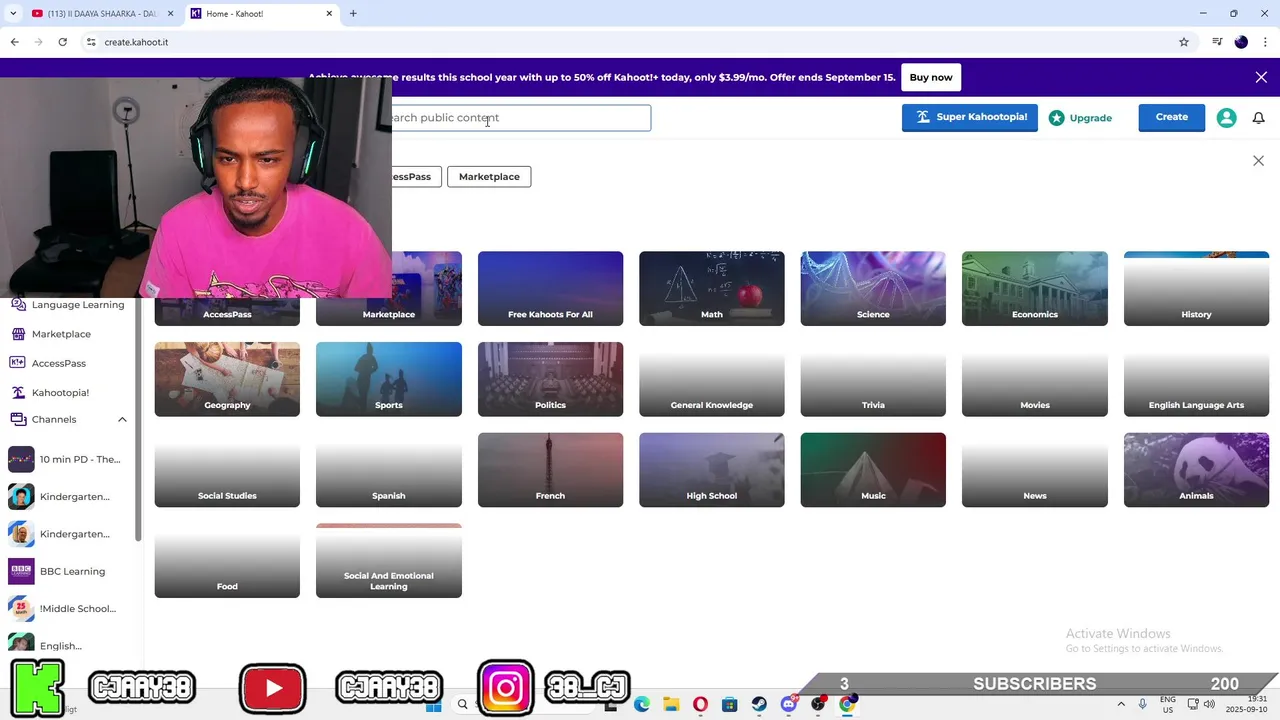This screenshot has height=720, width=1280.
Task: Open the Spanish category card
Action: pos(388,470)
